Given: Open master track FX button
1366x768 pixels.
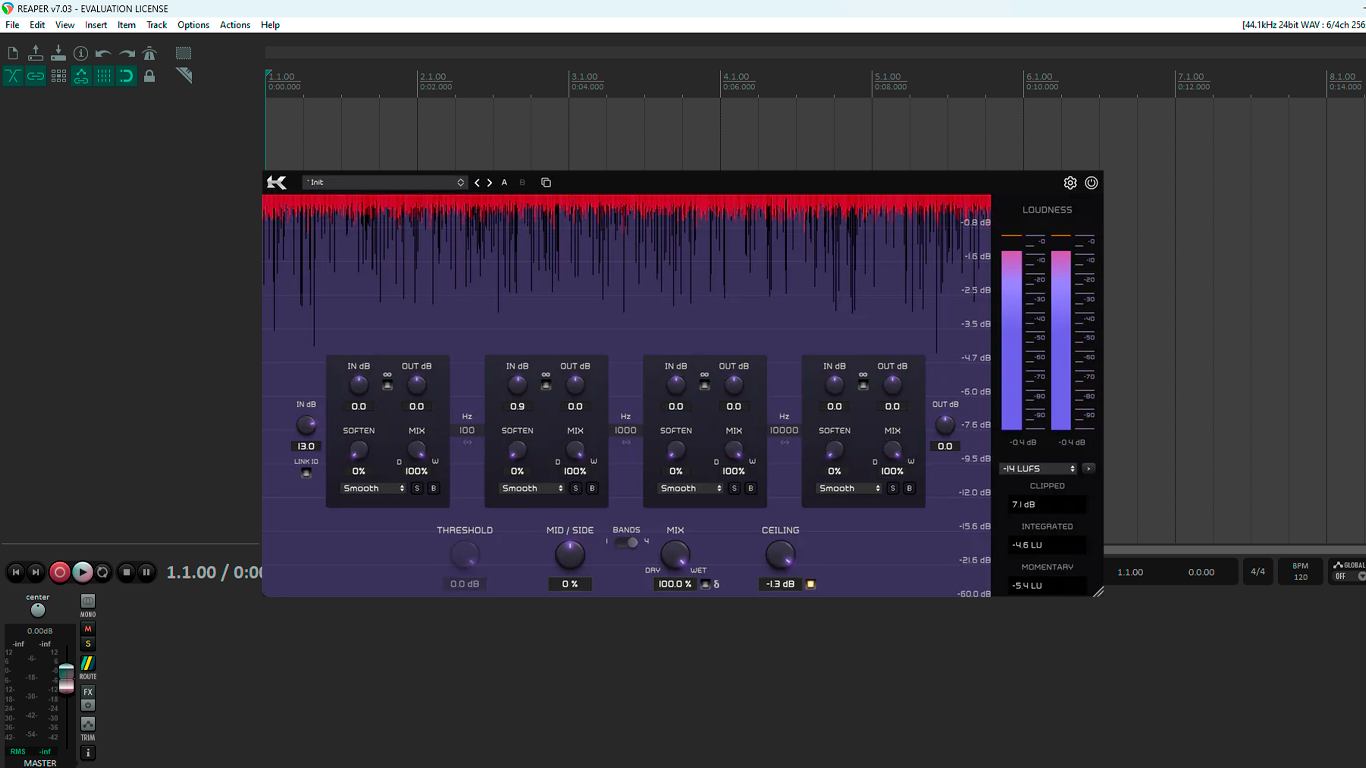Looking at the screenshot, I should point(88,692).
